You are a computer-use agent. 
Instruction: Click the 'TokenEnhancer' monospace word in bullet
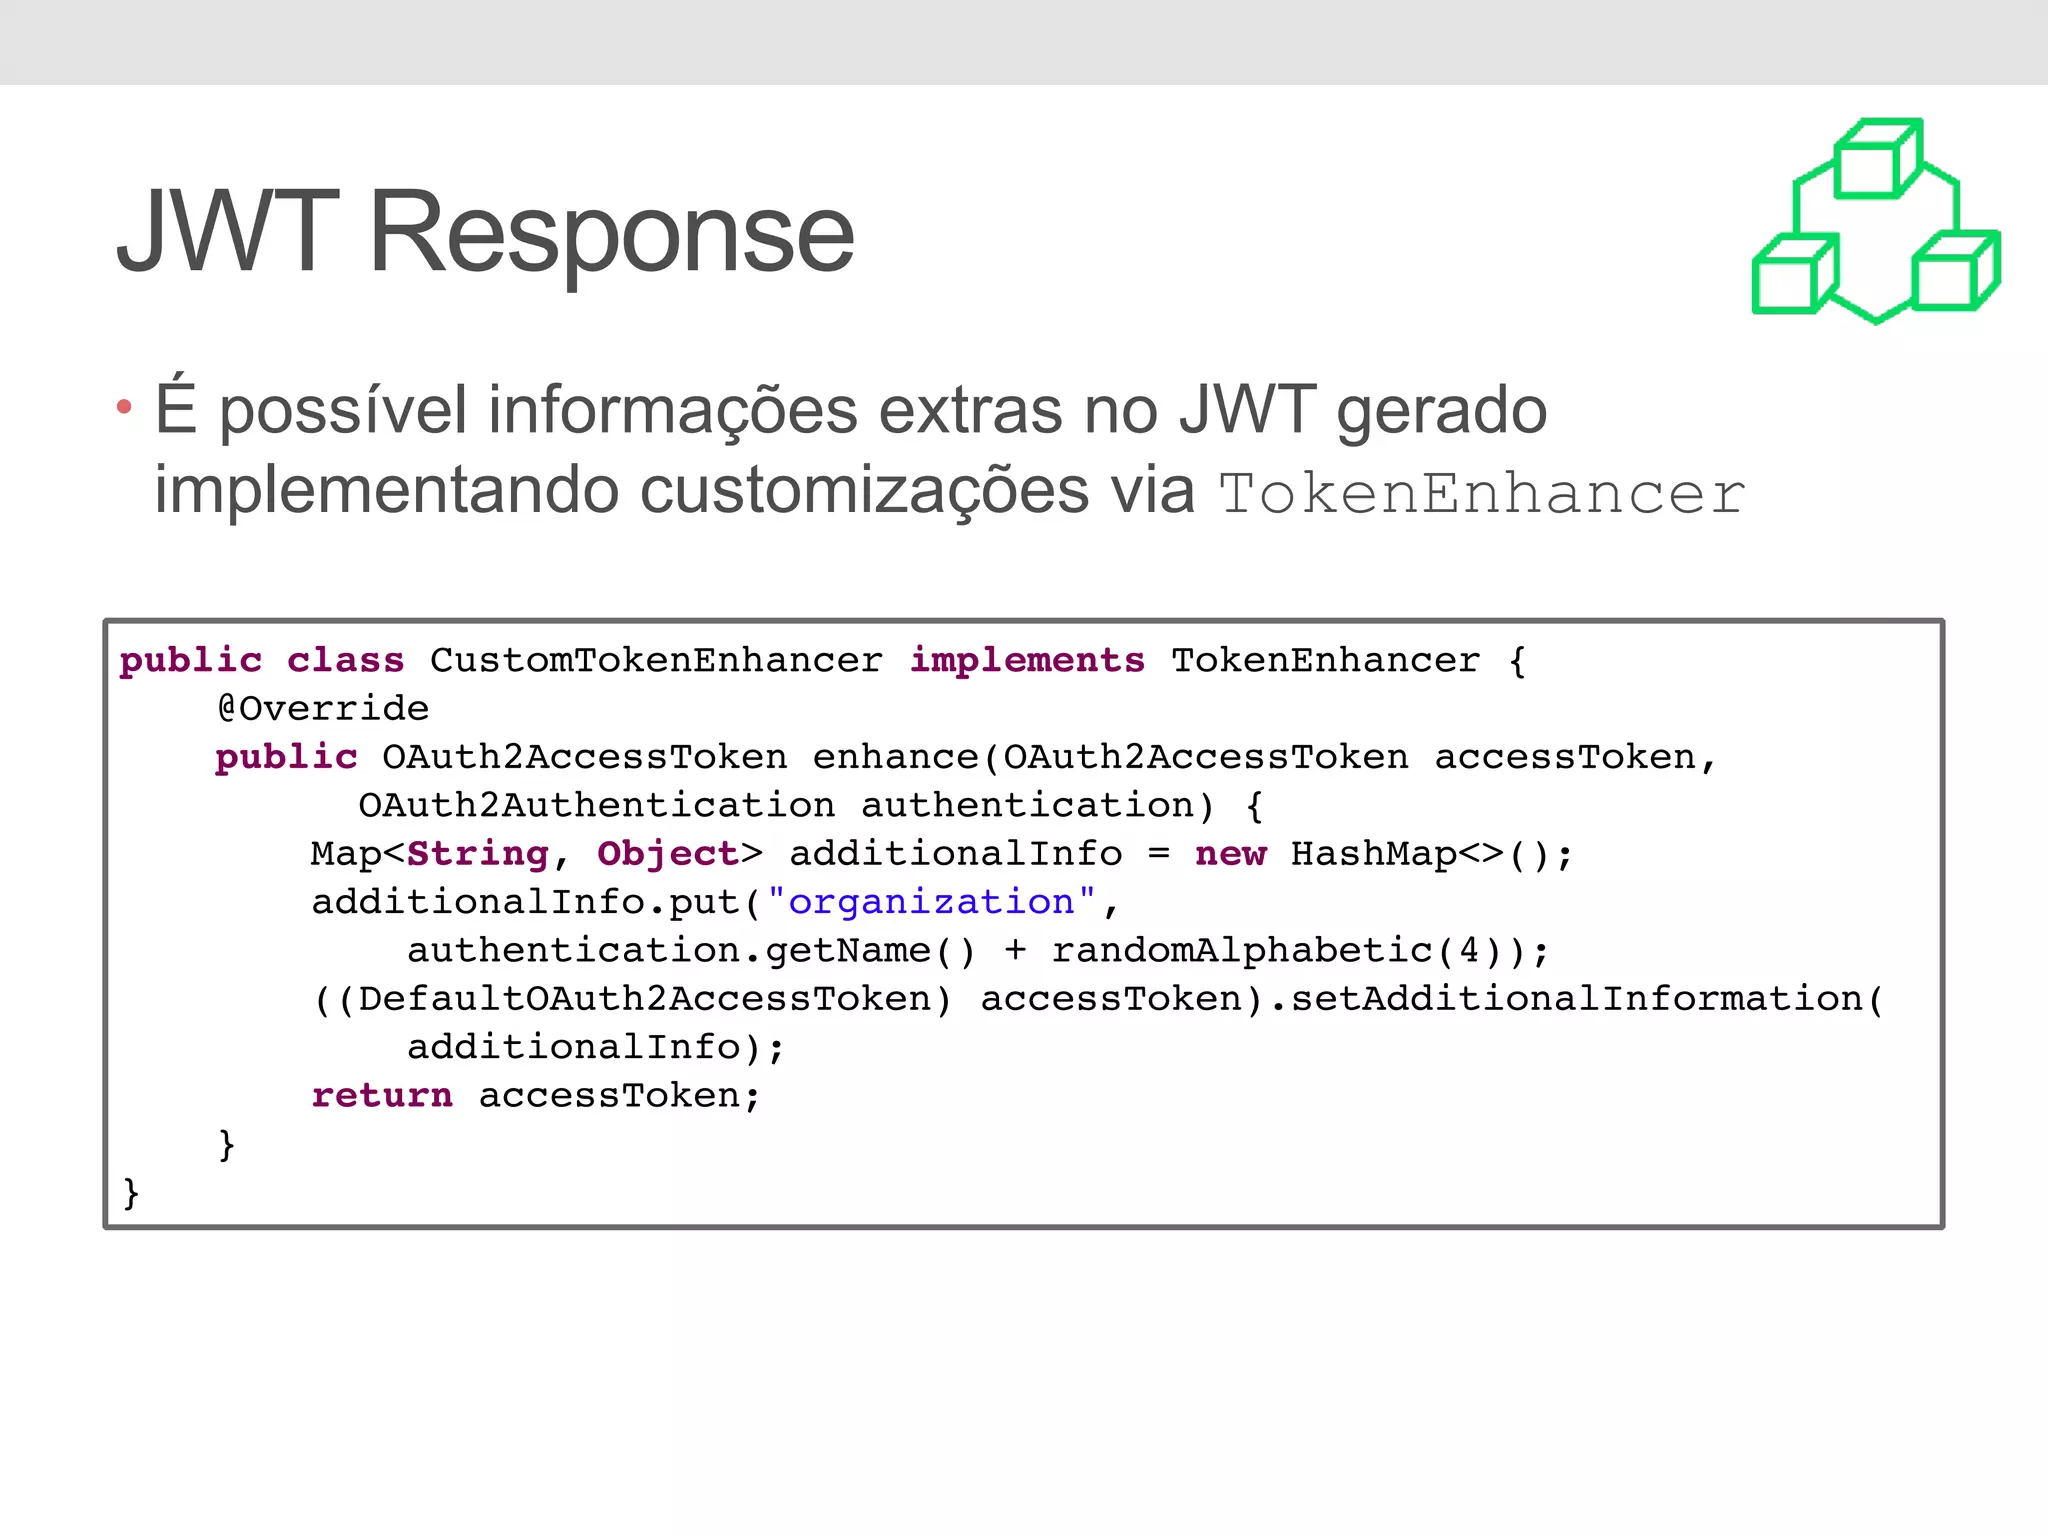[x=1482, y=493]
